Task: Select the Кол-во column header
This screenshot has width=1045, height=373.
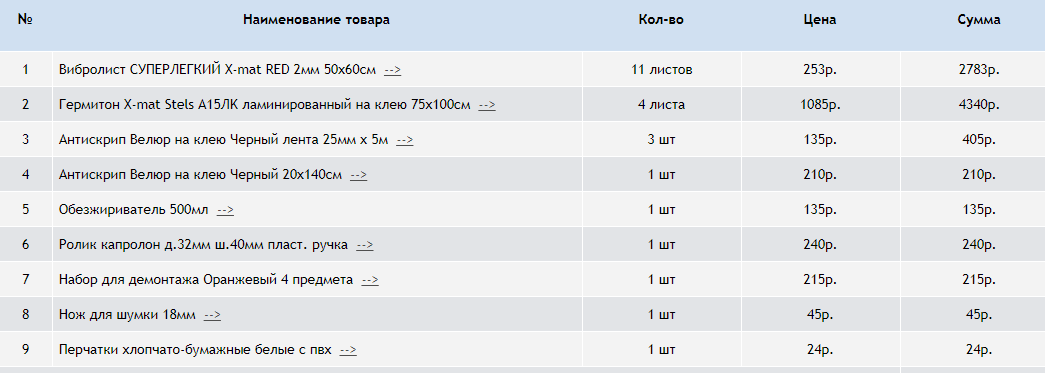Action: (661, 20)
